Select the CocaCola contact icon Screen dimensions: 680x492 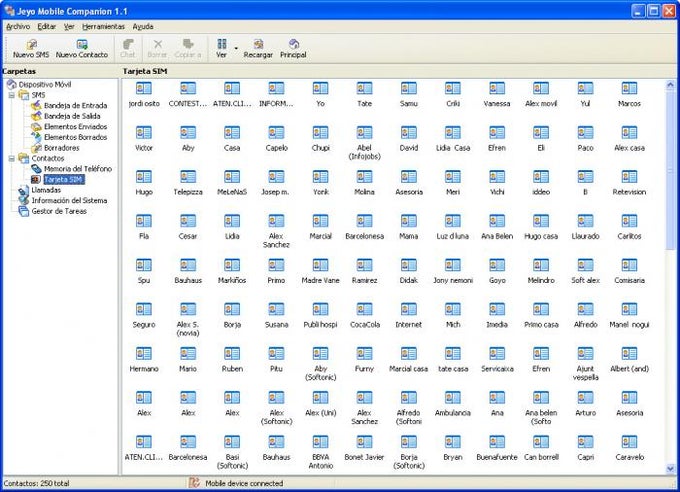tap(364, 310)
